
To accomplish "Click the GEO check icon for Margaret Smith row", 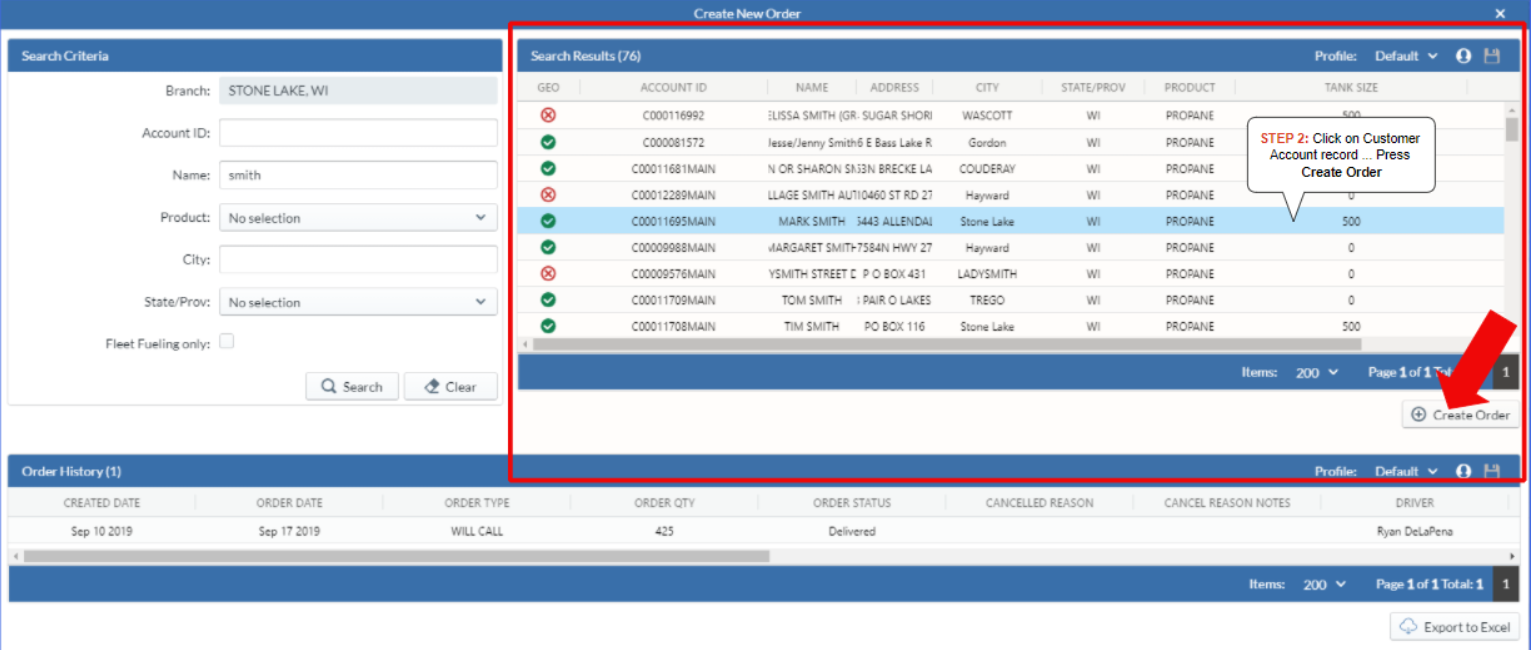I will pyautogui.click(x=548, y=247).
